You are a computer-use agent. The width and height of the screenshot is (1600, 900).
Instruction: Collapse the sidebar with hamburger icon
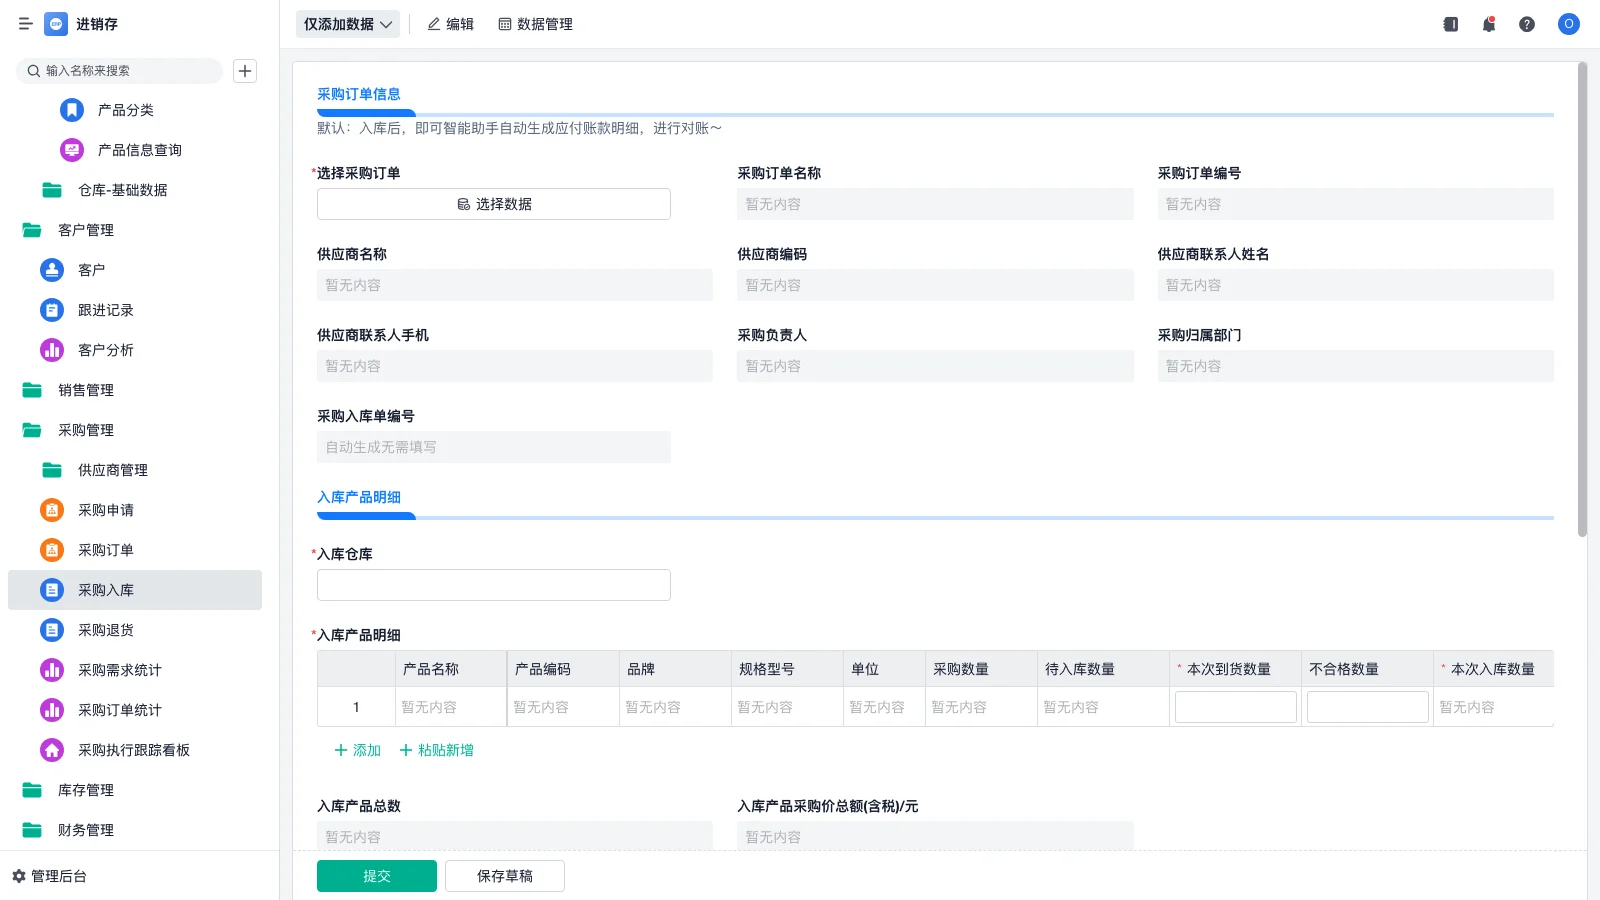click(x=26, y=24)
